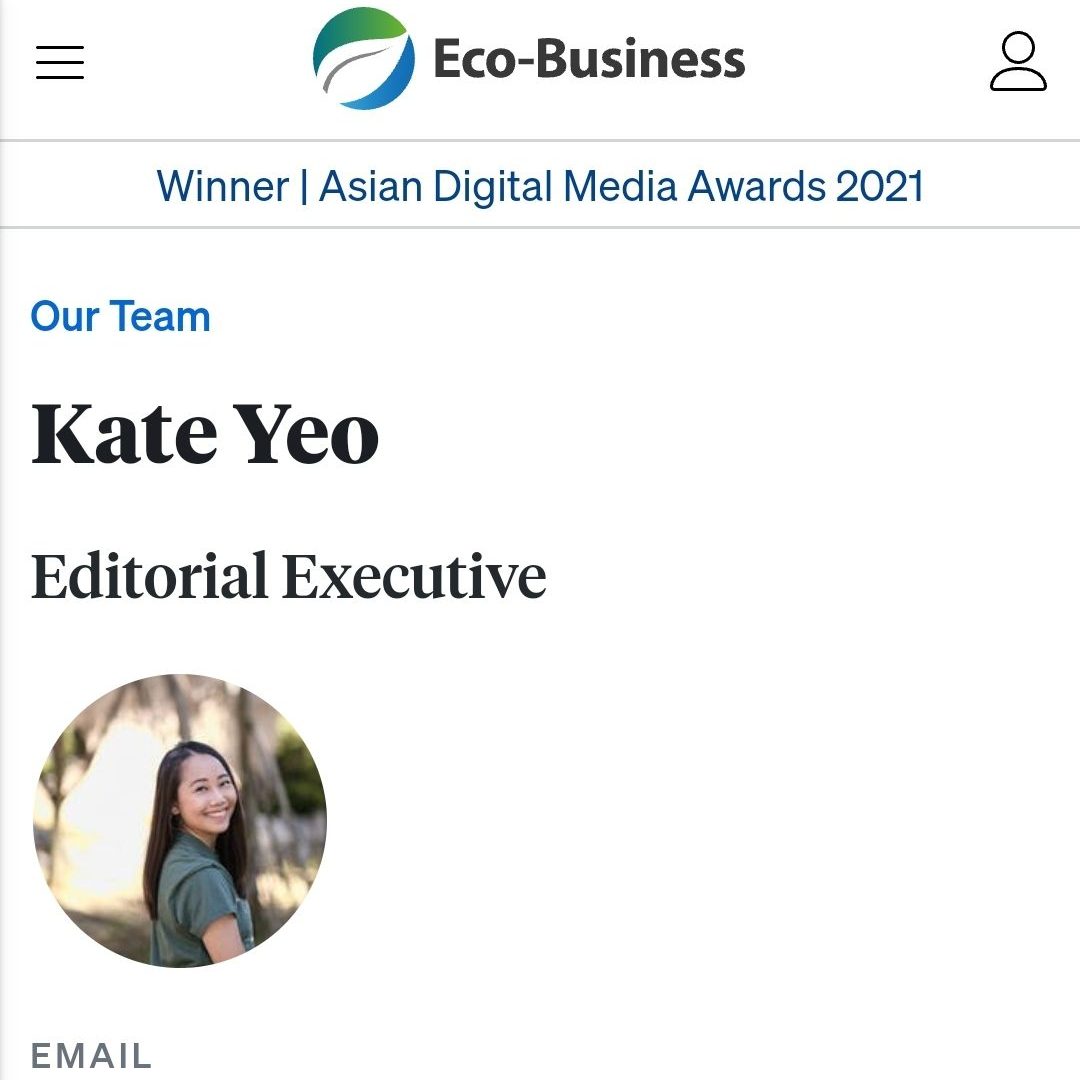Select the Editorial Executive job title

coord(289,577)
